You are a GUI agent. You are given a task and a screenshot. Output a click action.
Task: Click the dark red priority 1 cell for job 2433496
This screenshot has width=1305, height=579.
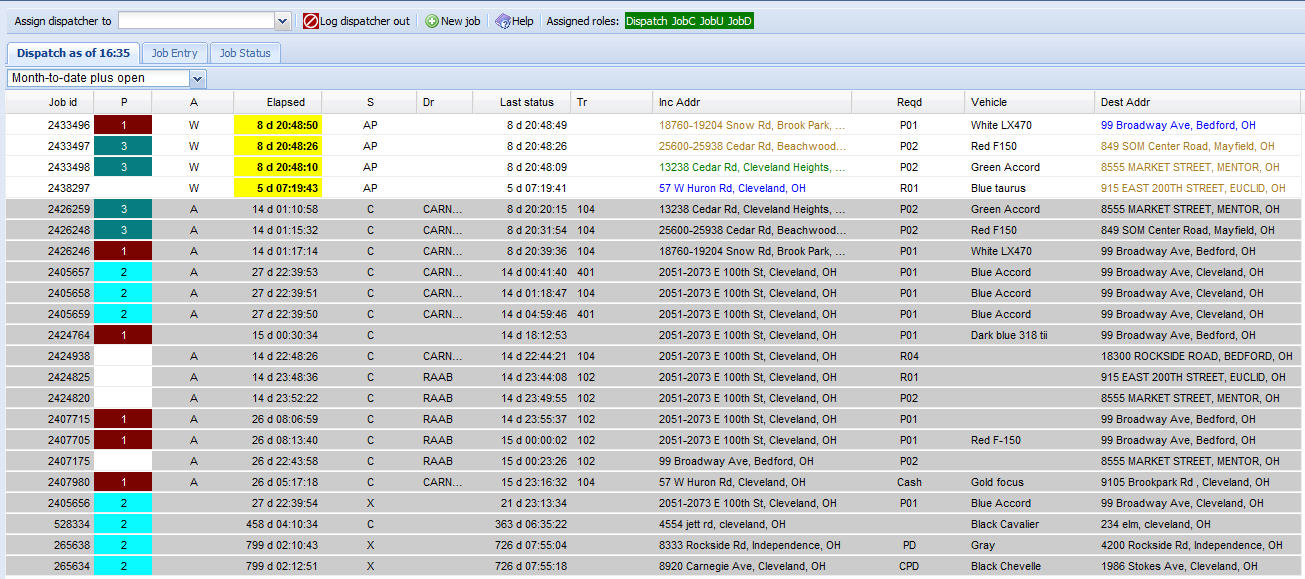[x=123, y=125]
